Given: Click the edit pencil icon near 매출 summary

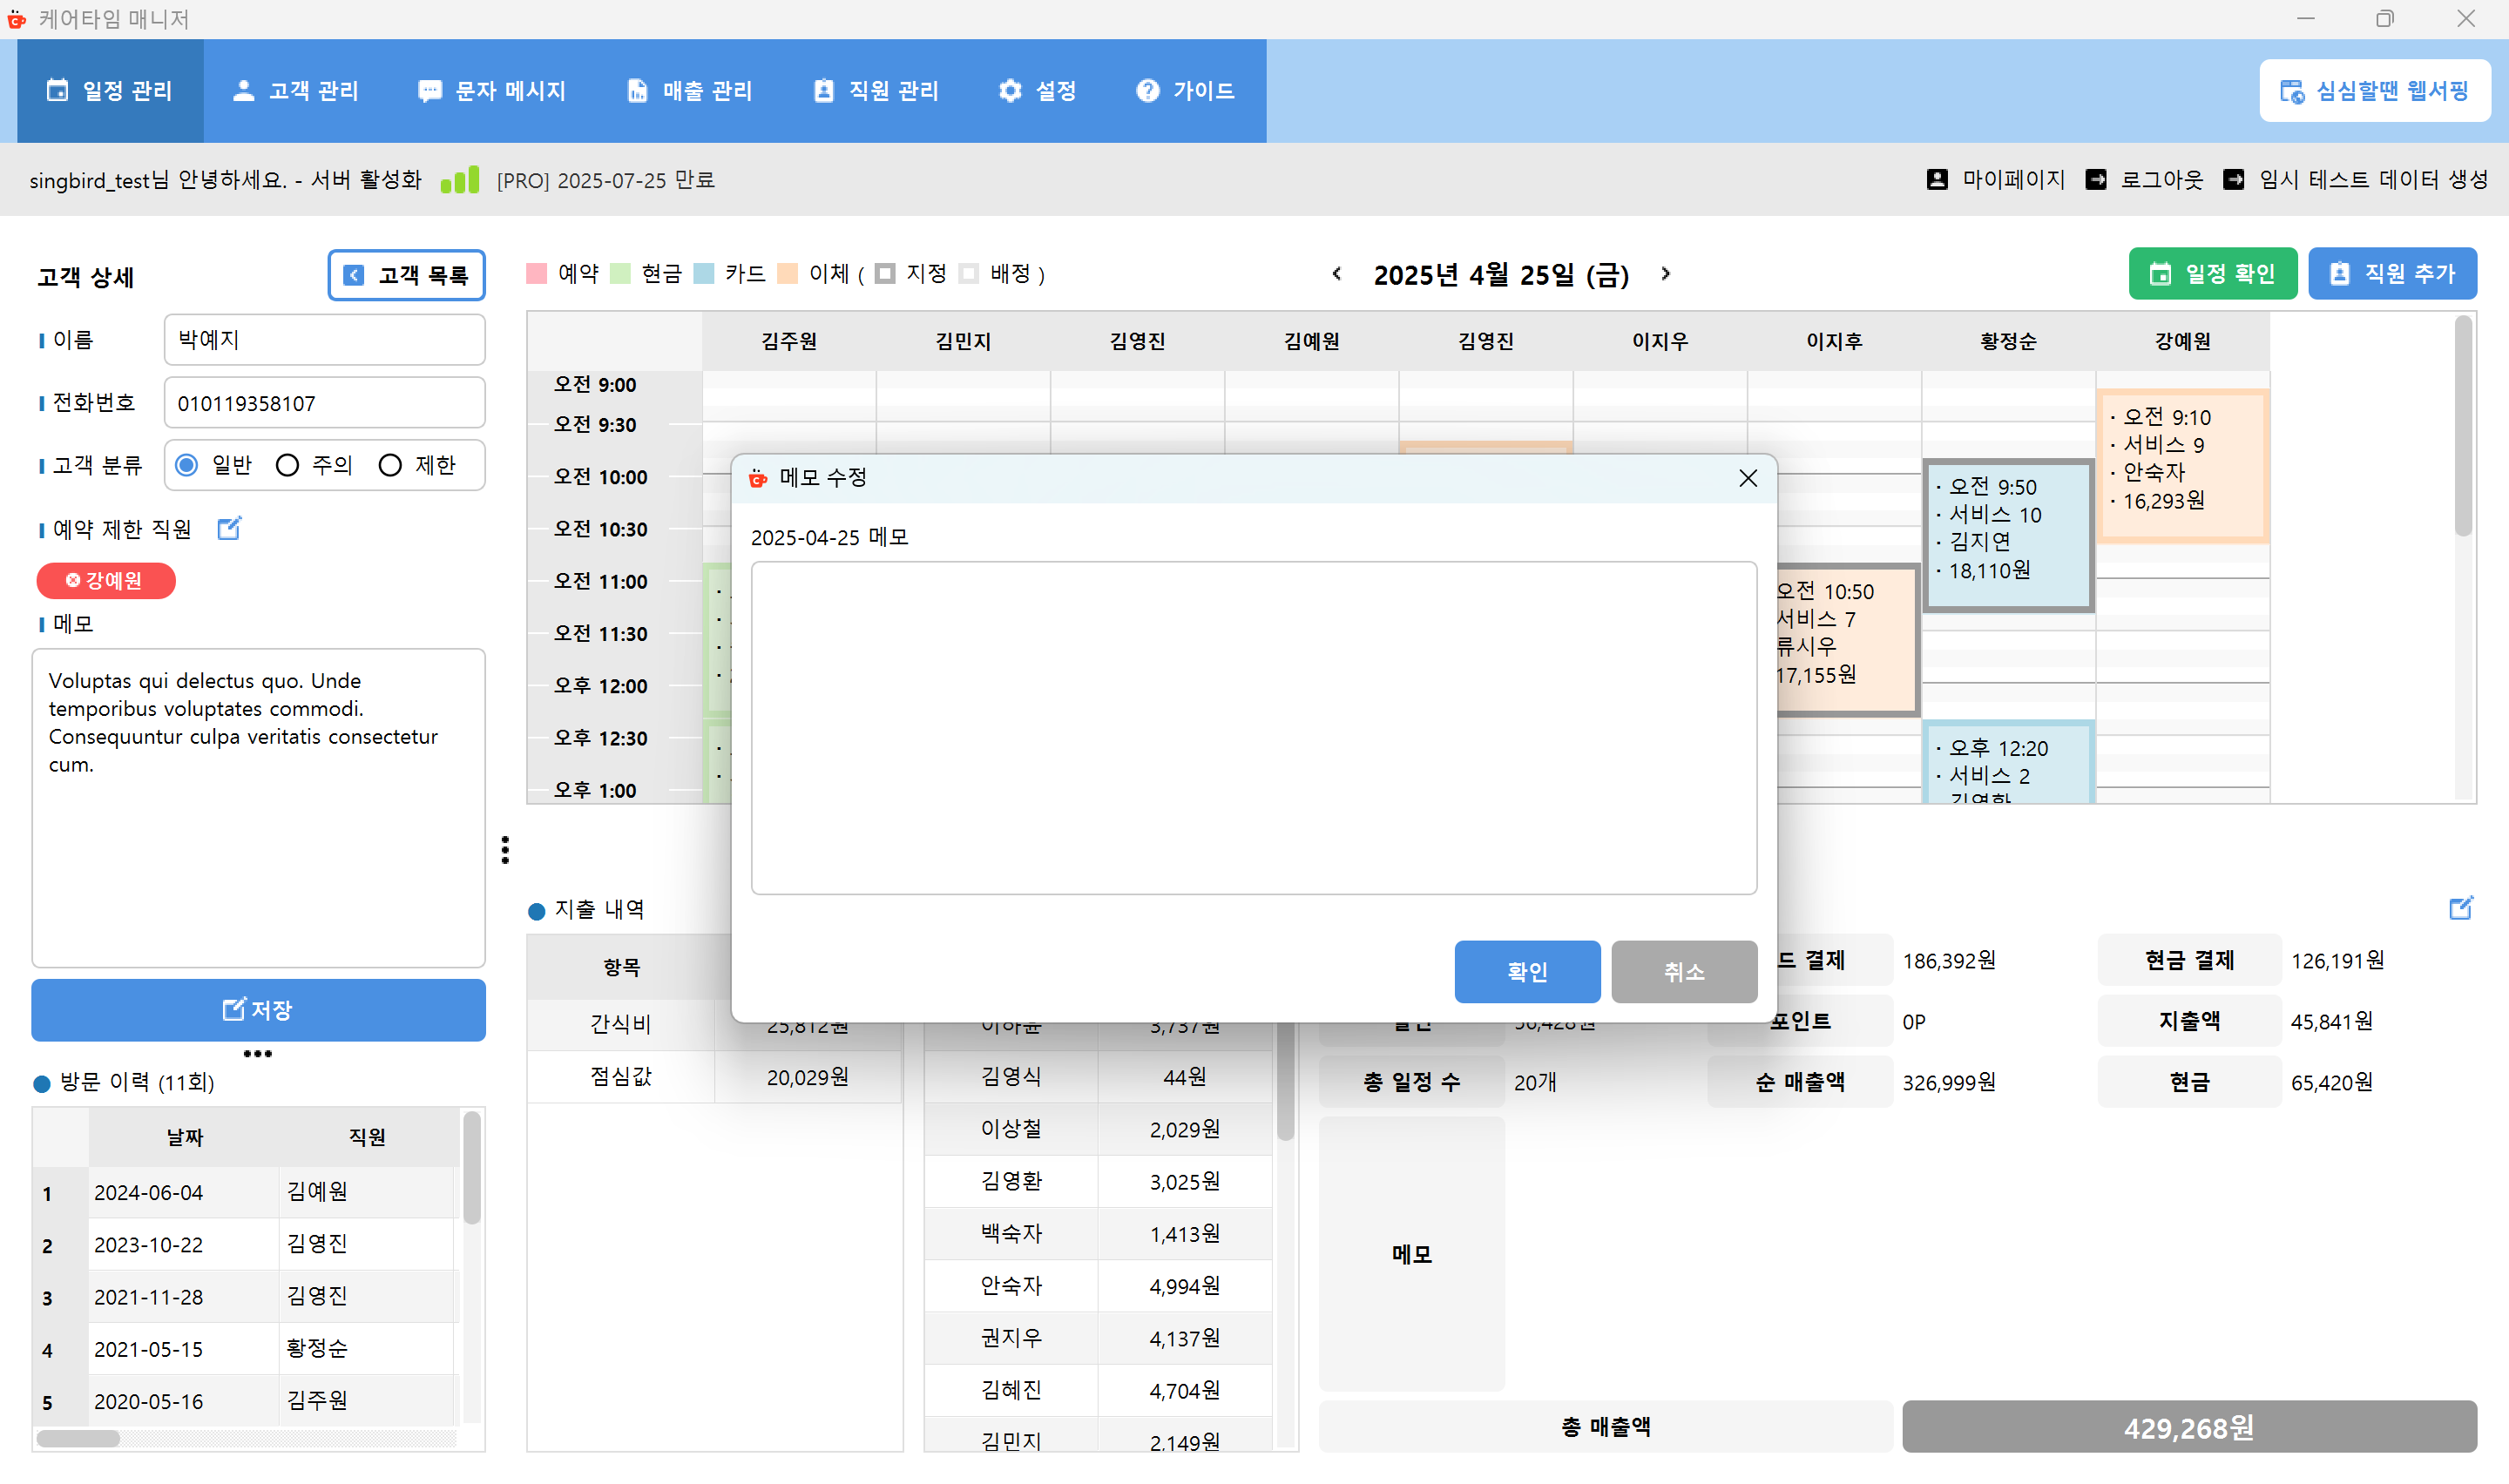Looking at the screenshot, I should tap(2461, 908).
